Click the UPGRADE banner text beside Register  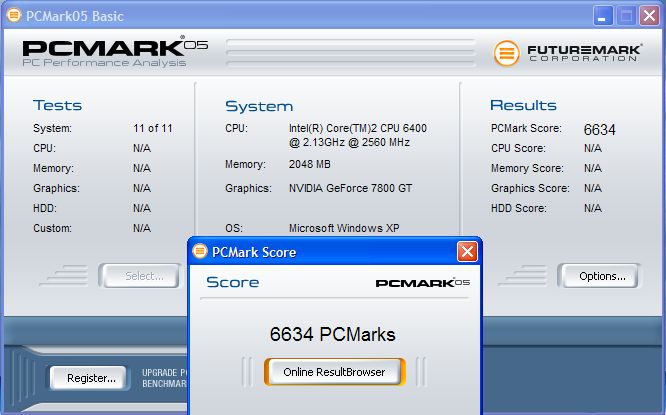click(165, 378)
